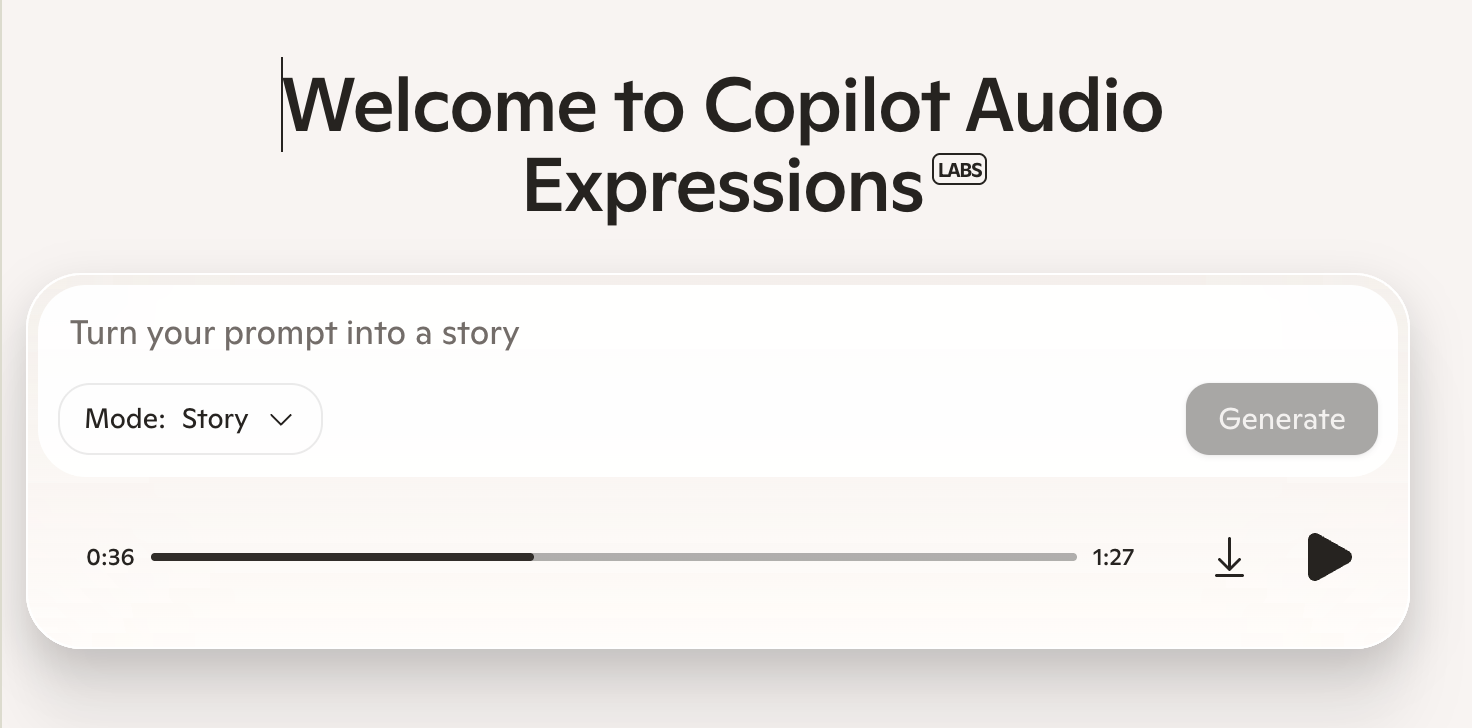Click the 'Mode:' label text
1472x728 pixels.
click(125, 419)
